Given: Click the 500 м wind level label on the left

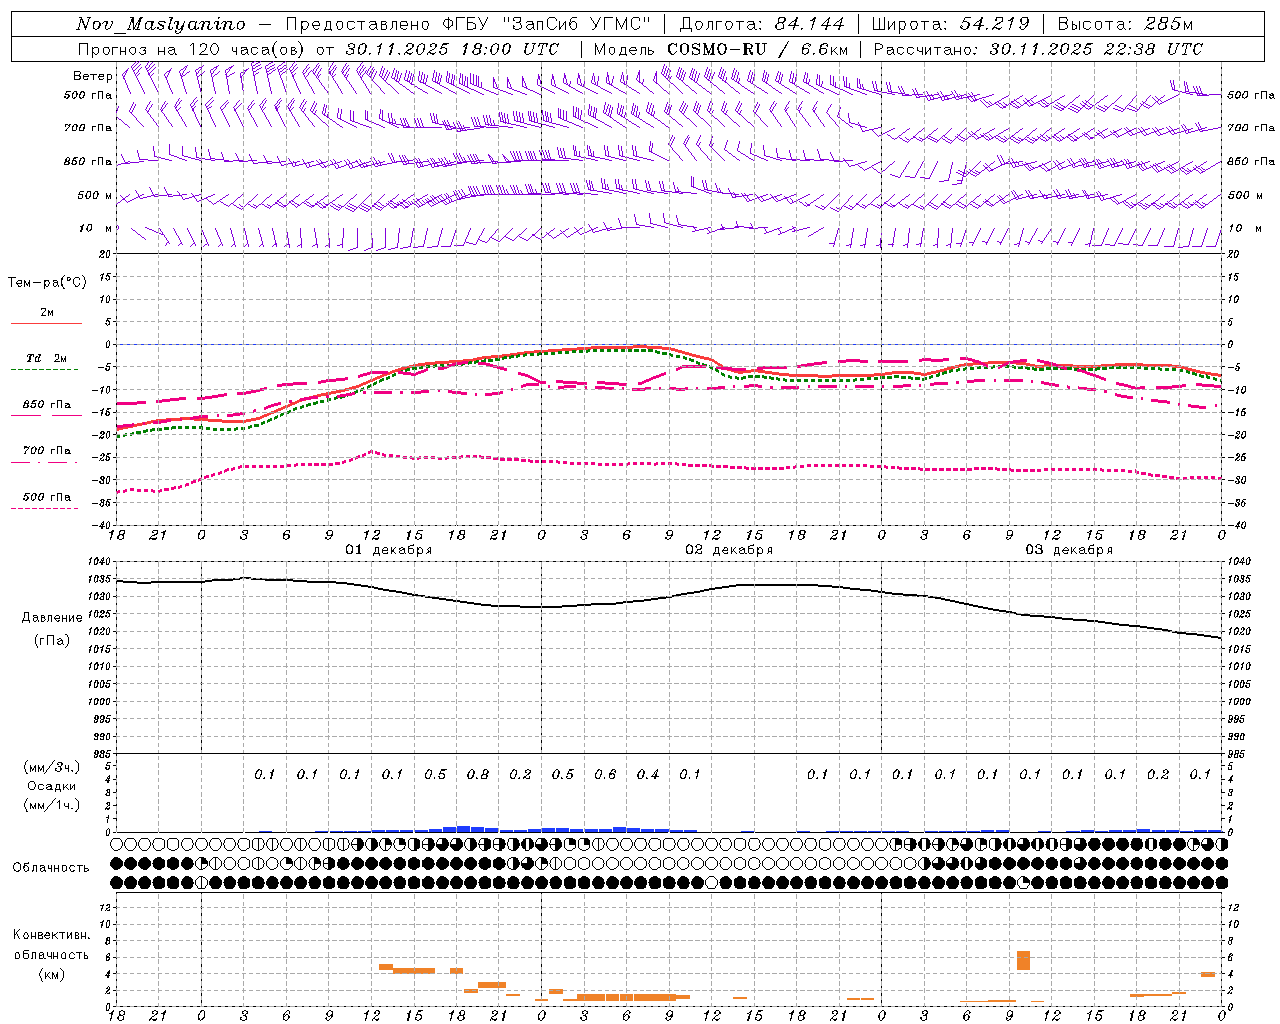Looking at the screenshot, I should point(95,195).
